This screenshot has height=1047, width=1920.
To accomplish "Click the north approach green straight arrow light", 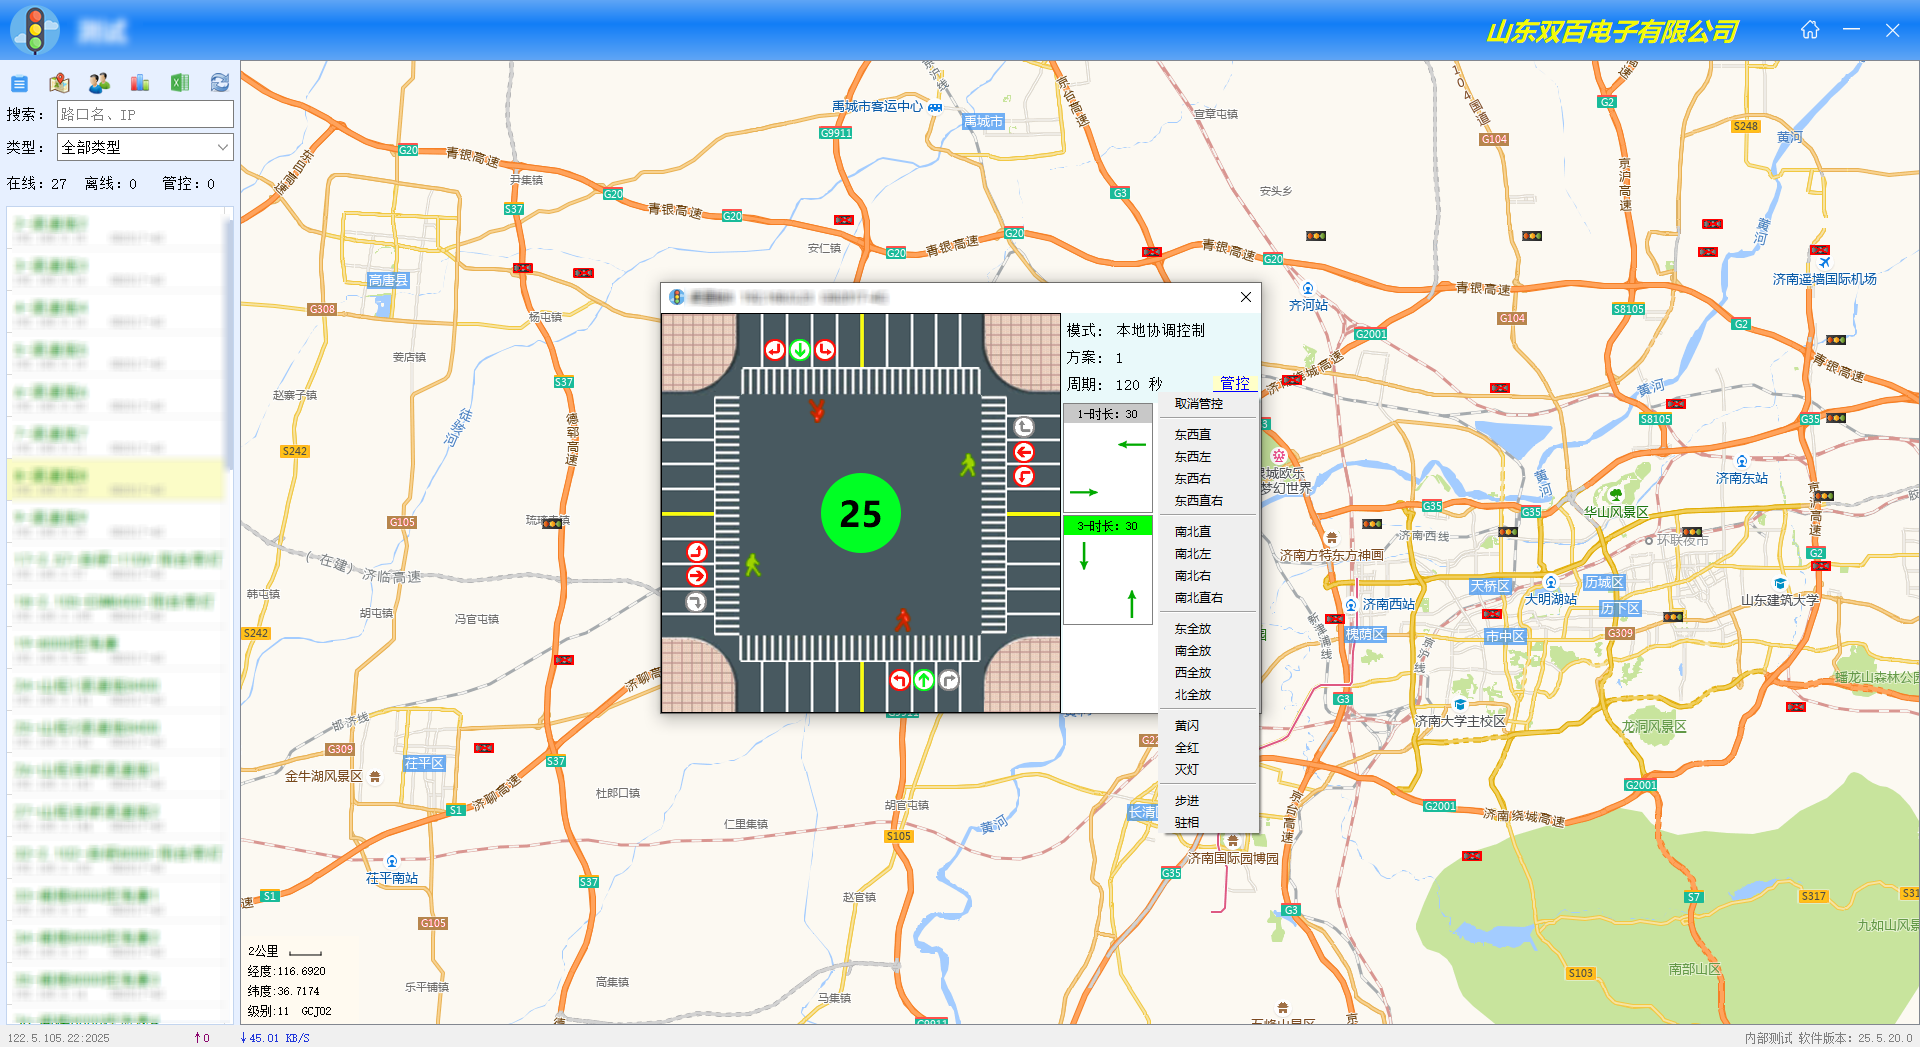I will point(799,350).
